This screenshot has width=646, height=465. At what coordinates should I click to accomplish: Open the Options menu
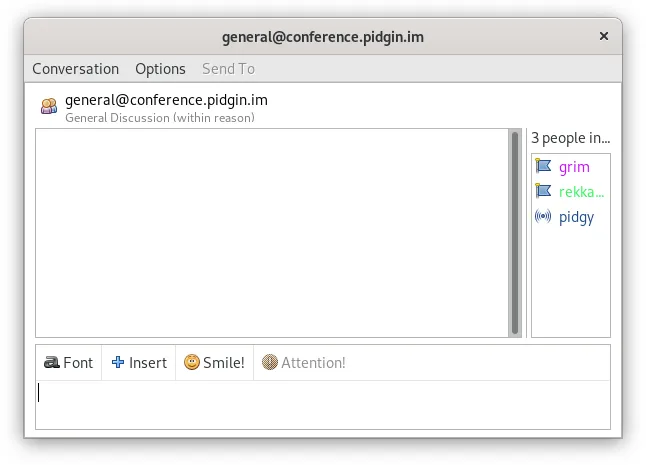click(x=160, y=69)
